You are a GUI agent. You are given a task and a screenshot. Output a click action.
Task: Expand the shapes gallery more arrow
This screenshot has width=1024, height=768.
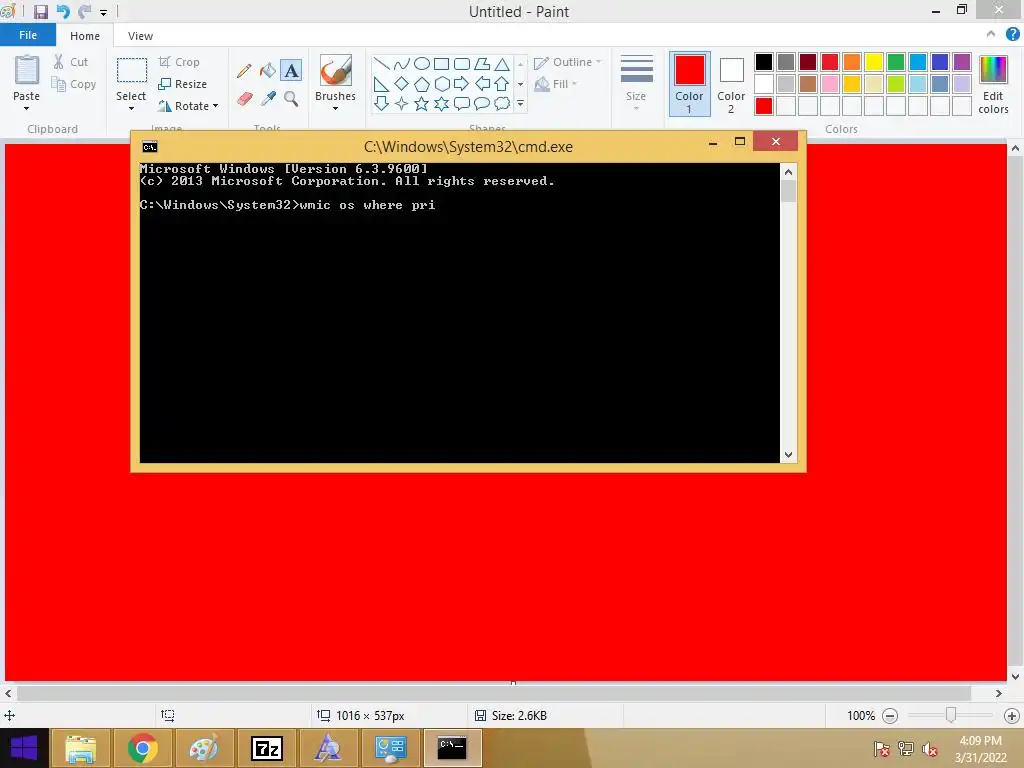(x=520, y=103)
